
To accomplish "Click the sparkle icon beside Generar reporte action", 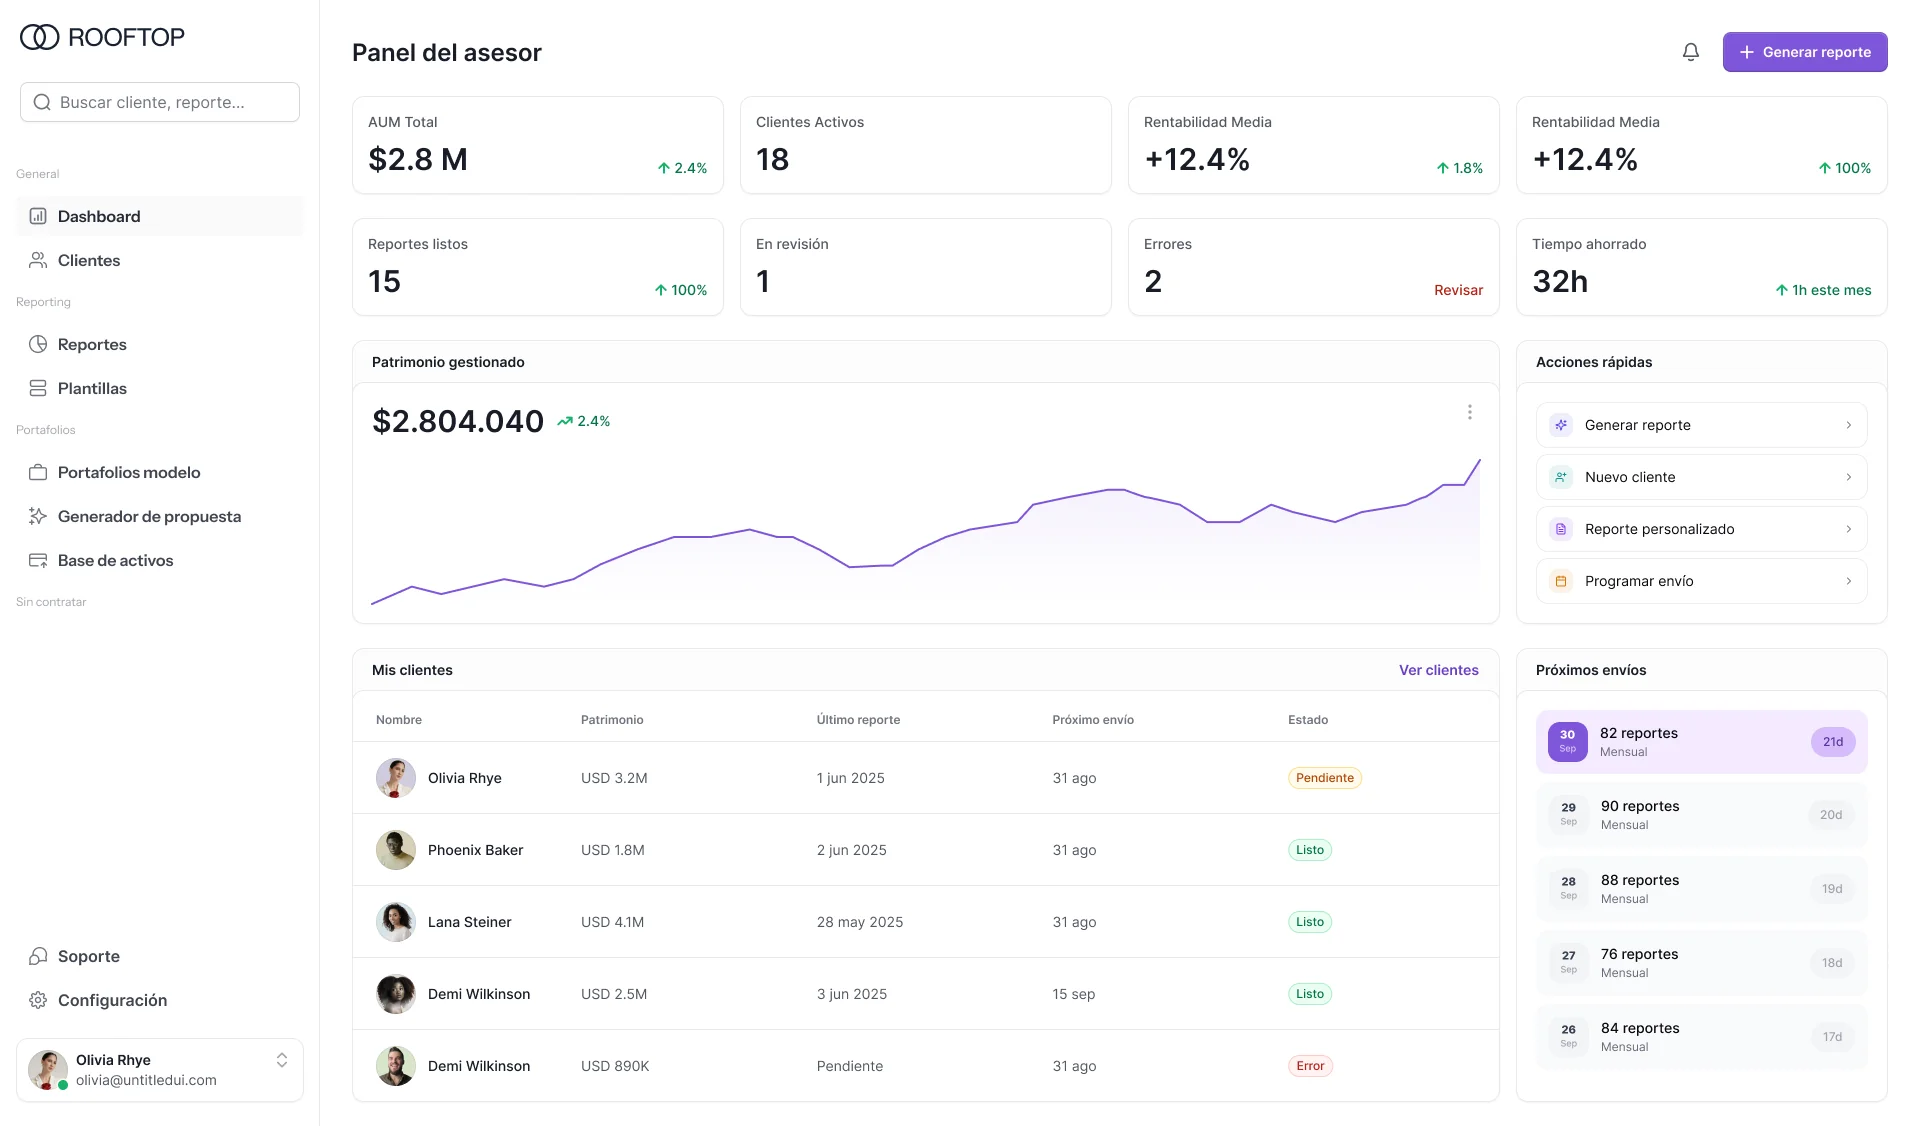I will pos(1561,425).
